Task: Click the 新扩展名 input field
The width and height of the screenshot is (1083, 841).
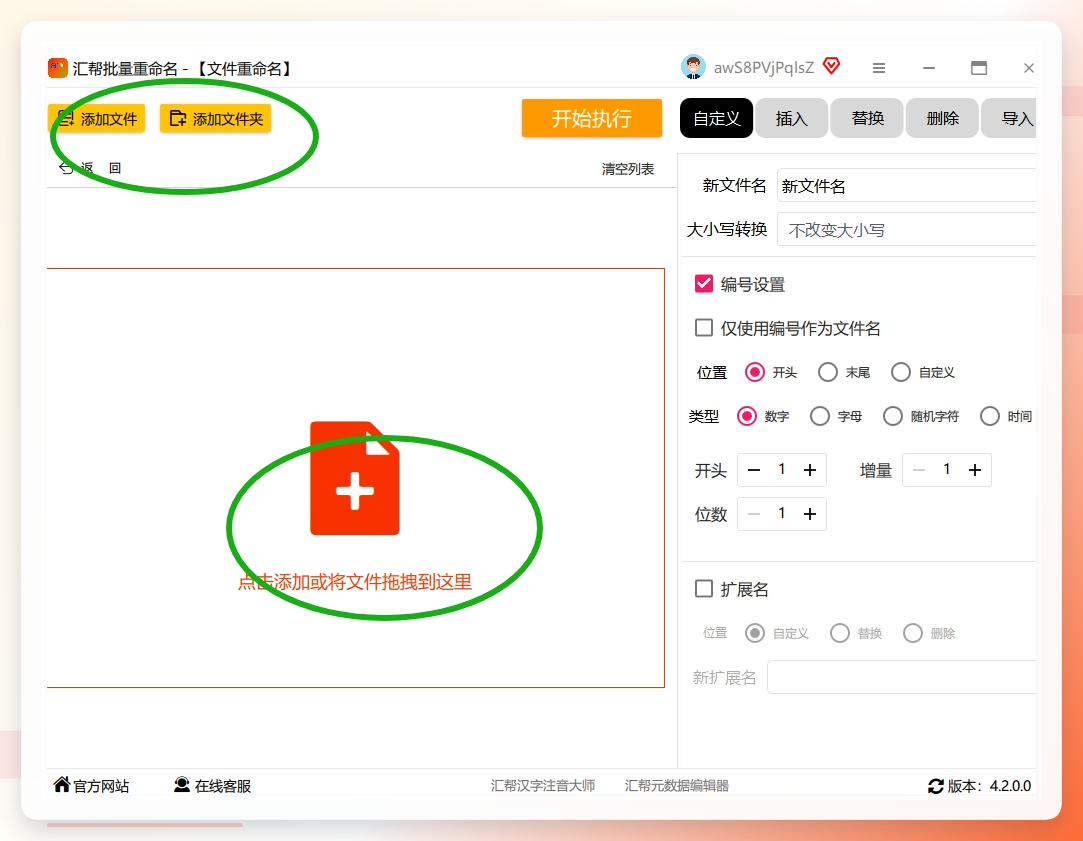Action: coord(901,677)
